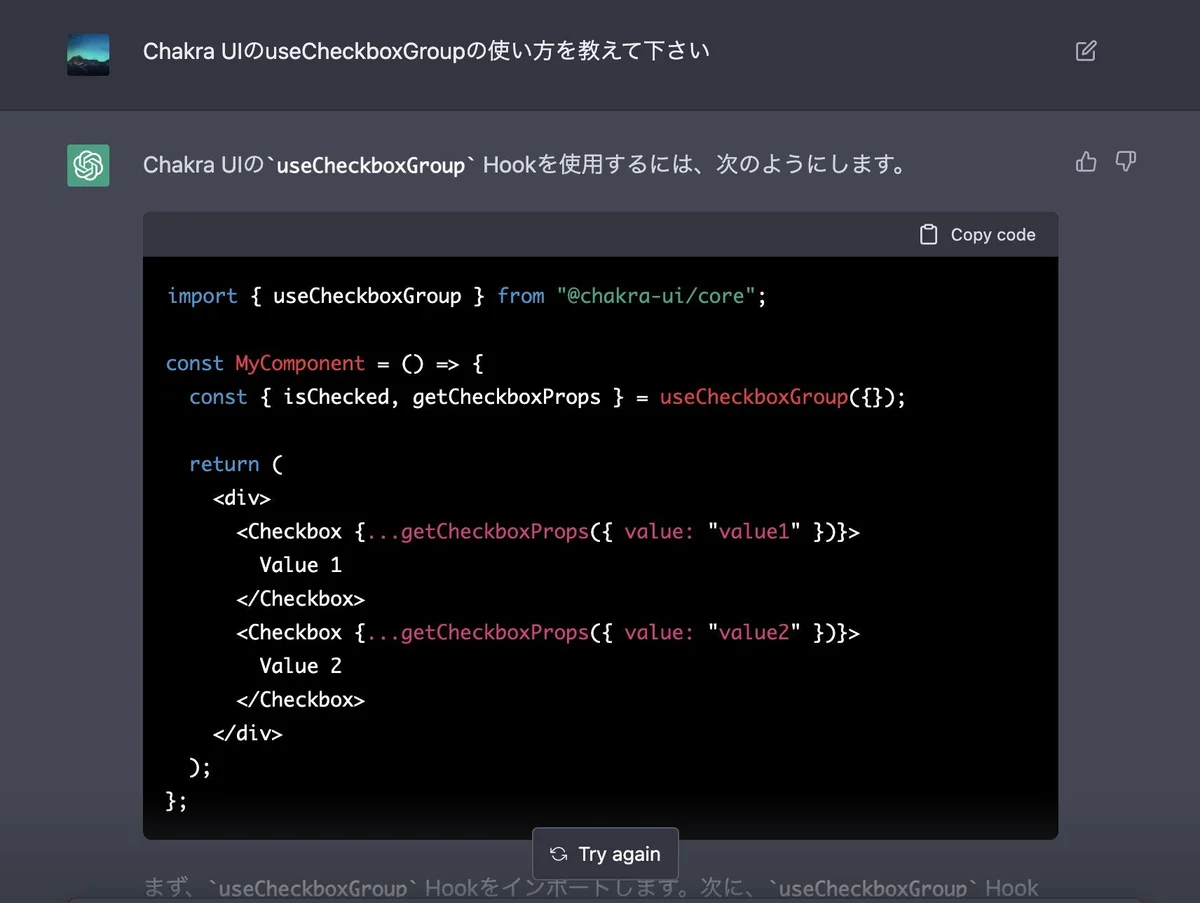This screenshot has height=903, width=1200.
Task: Click the user profile avatar
Action: pos(88,54)
